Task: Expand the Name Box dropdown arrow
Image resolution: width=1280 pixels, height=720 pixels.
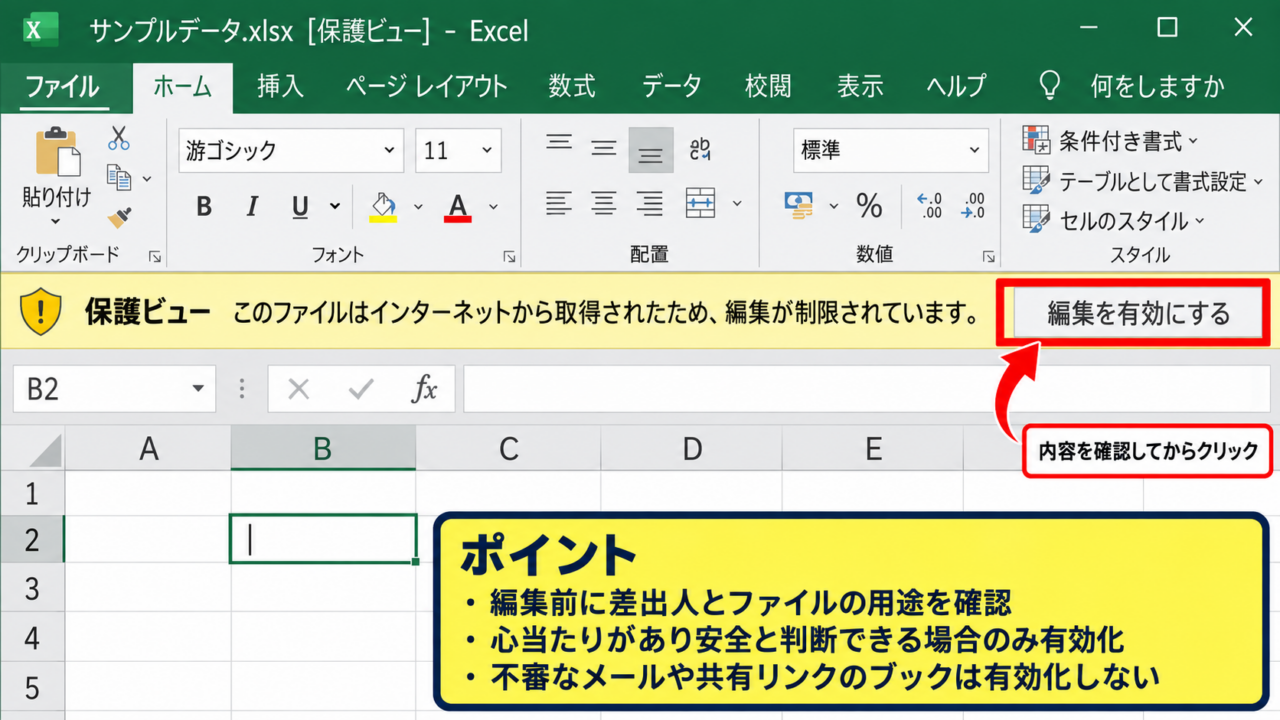Action: pyautogui.click(x=199, y=389)
